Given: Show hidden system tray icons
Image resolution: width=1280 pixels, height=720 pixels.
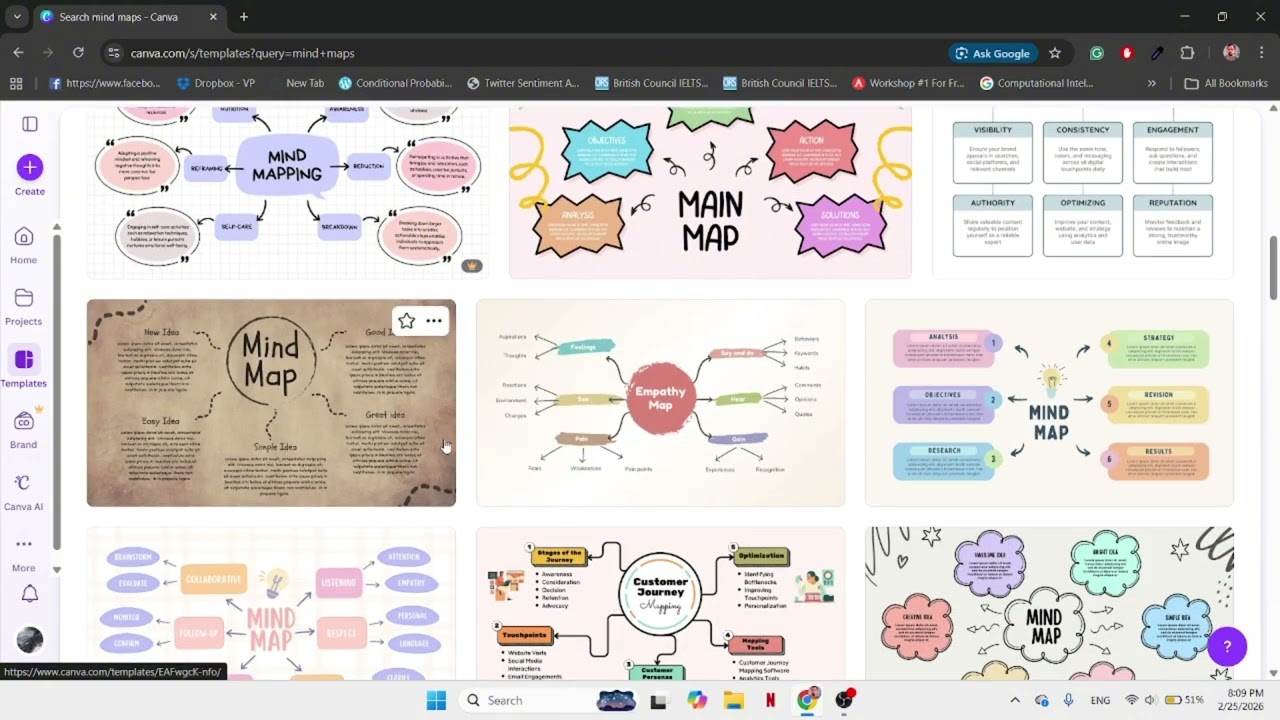Looking at the screenshot, I should [x=1015, y=700].
